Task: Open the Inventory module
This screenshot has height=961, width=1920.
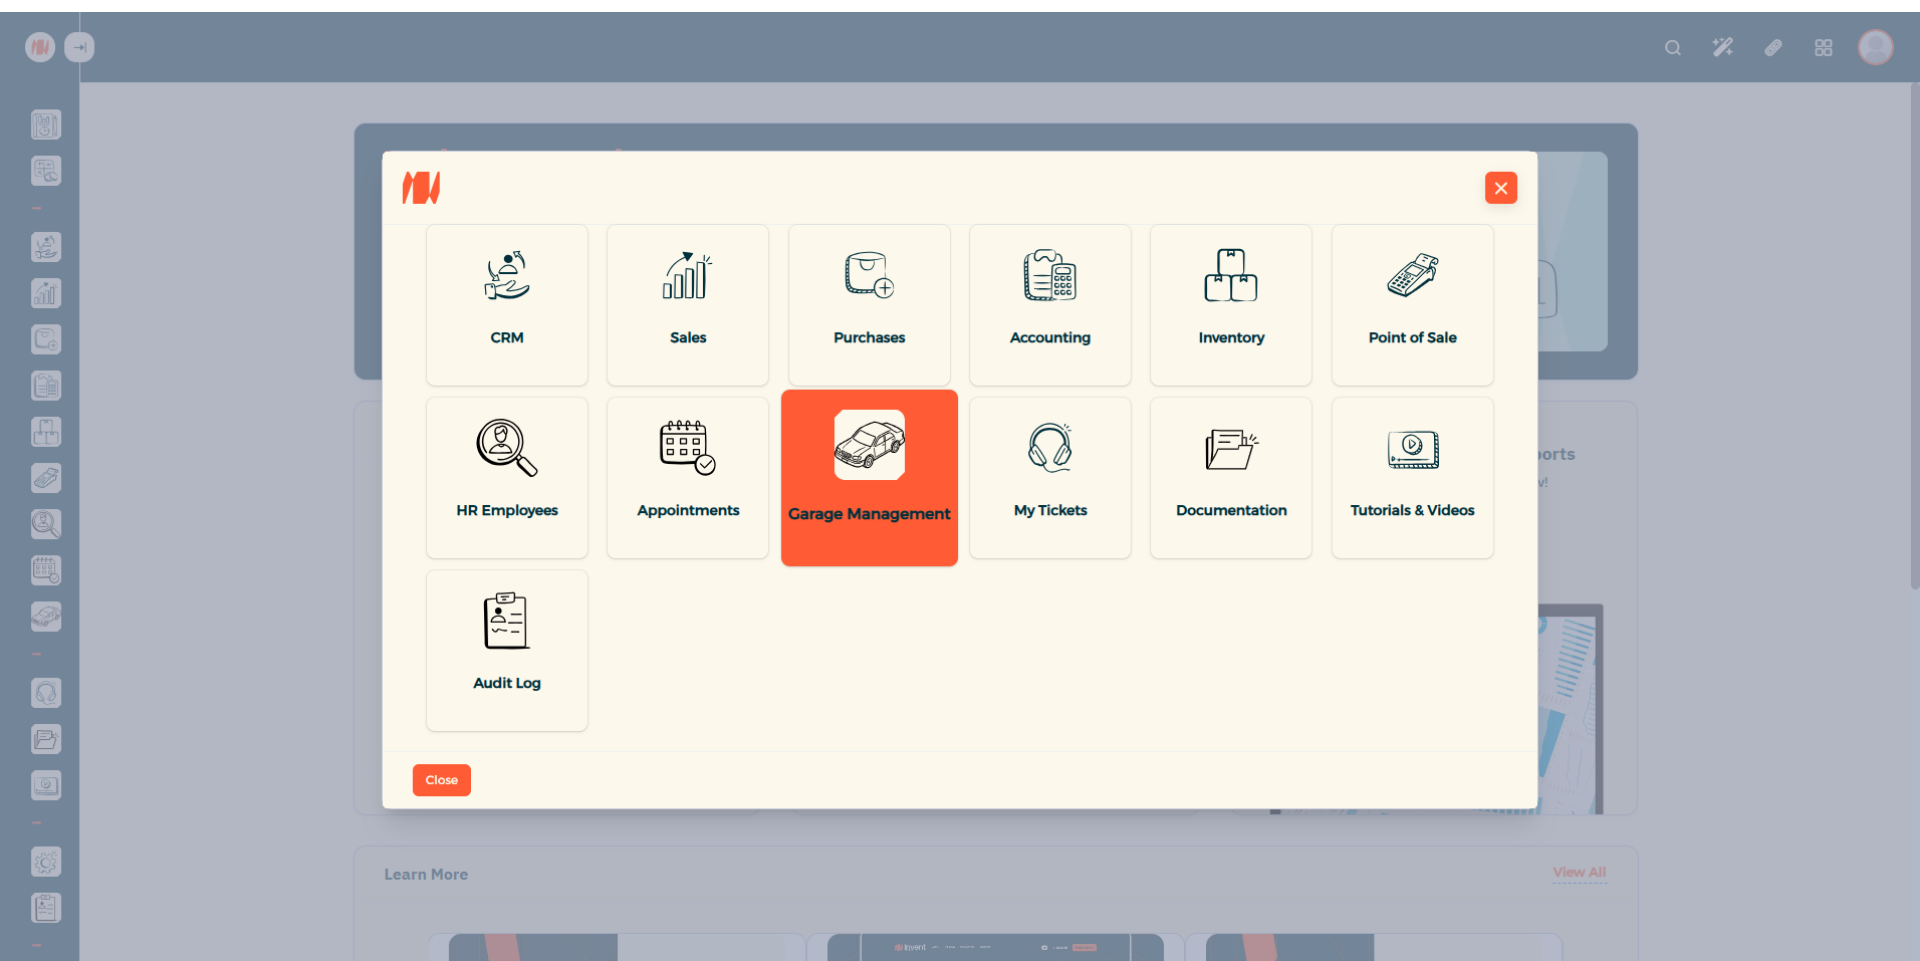Action: point(1231,304)
